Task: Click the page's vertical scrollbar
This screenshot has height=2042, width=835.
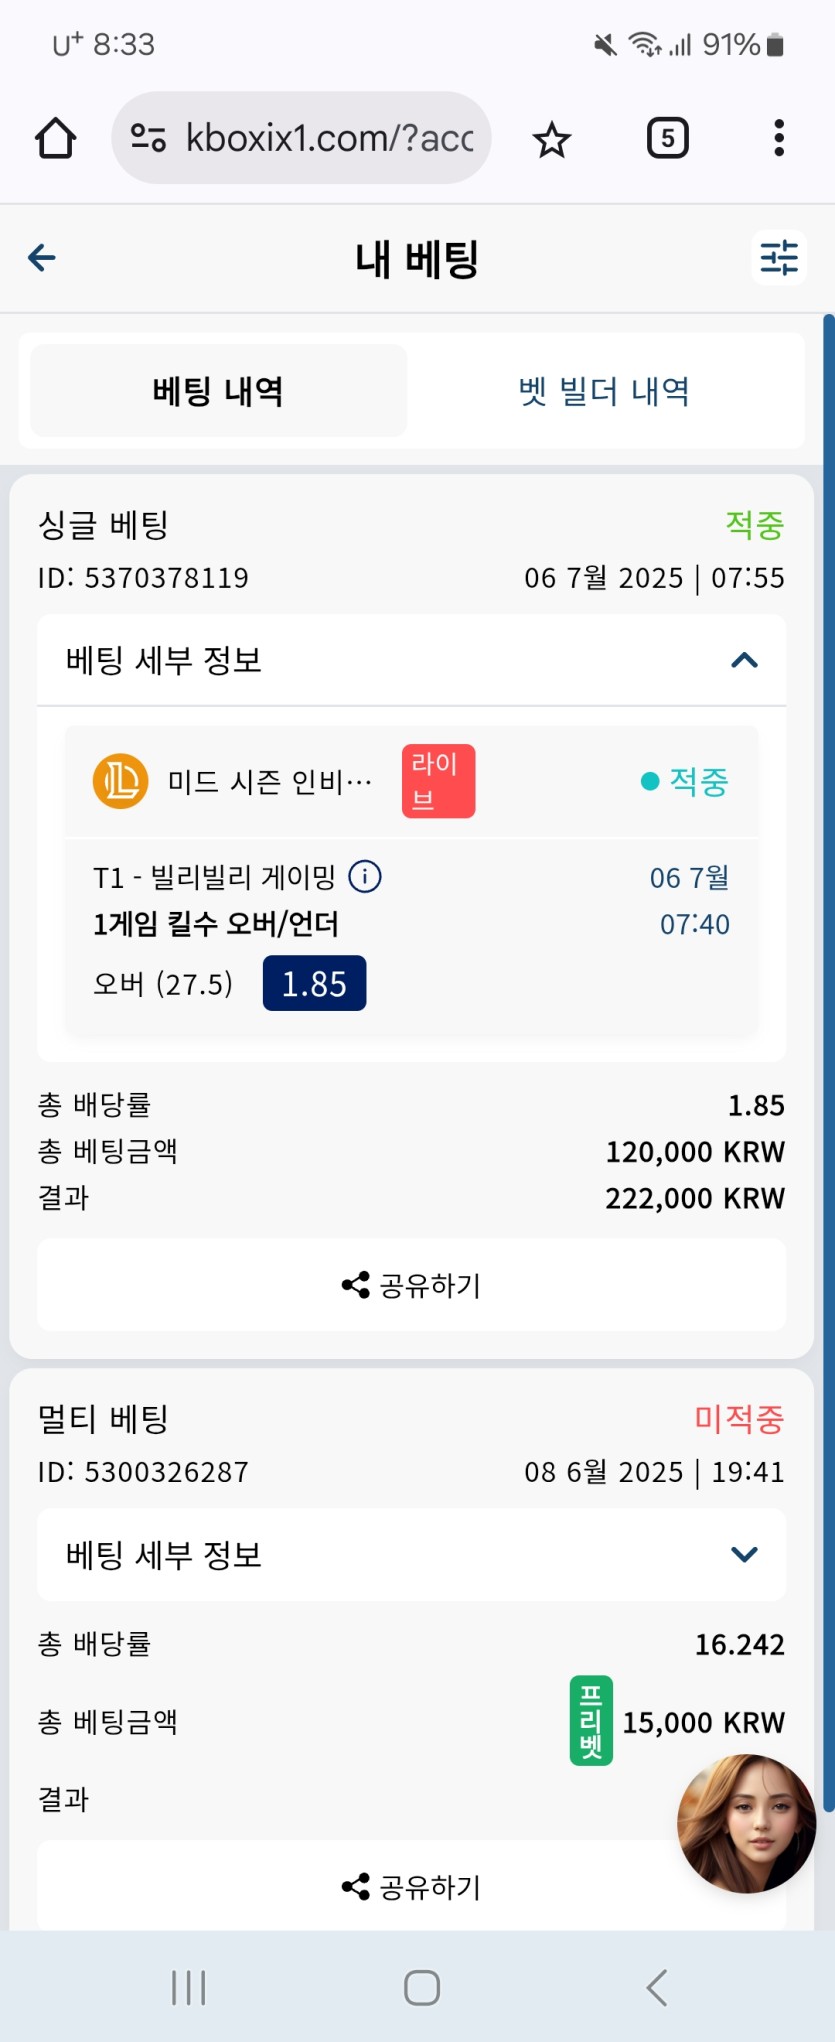Action: 828,1062
